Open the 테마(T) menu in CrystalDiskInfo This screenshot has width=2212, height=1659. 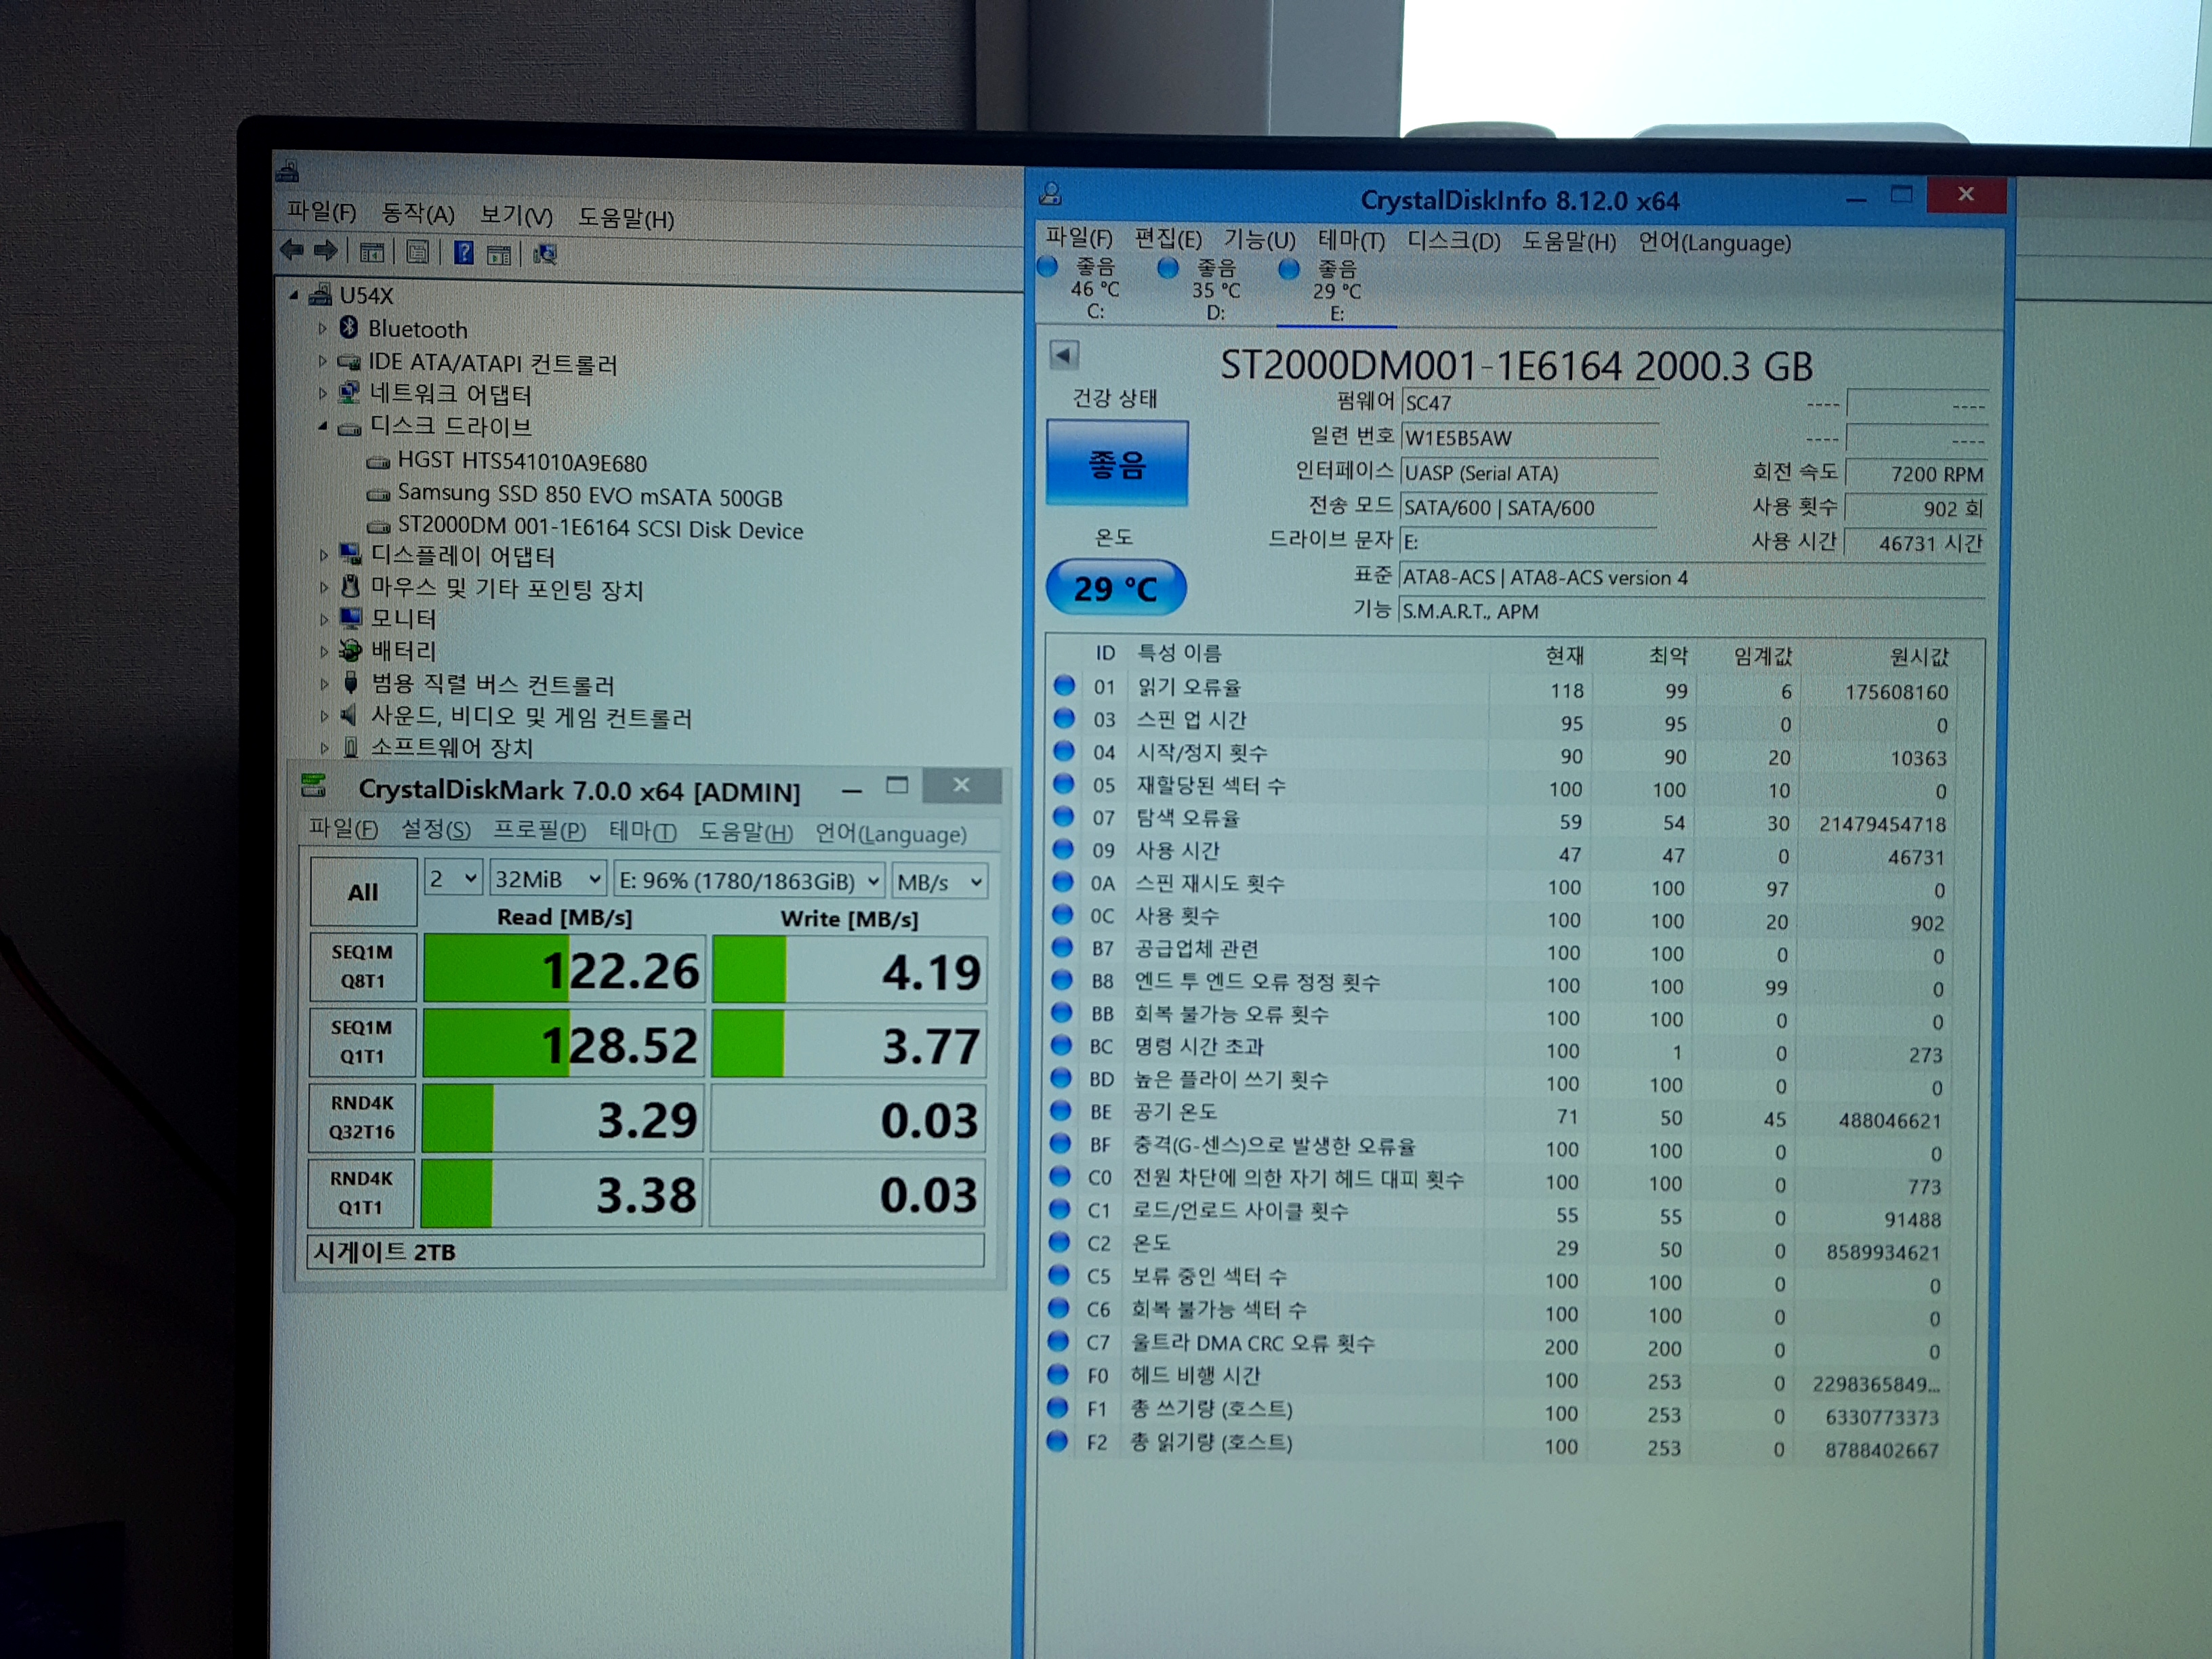[1351, 241]
